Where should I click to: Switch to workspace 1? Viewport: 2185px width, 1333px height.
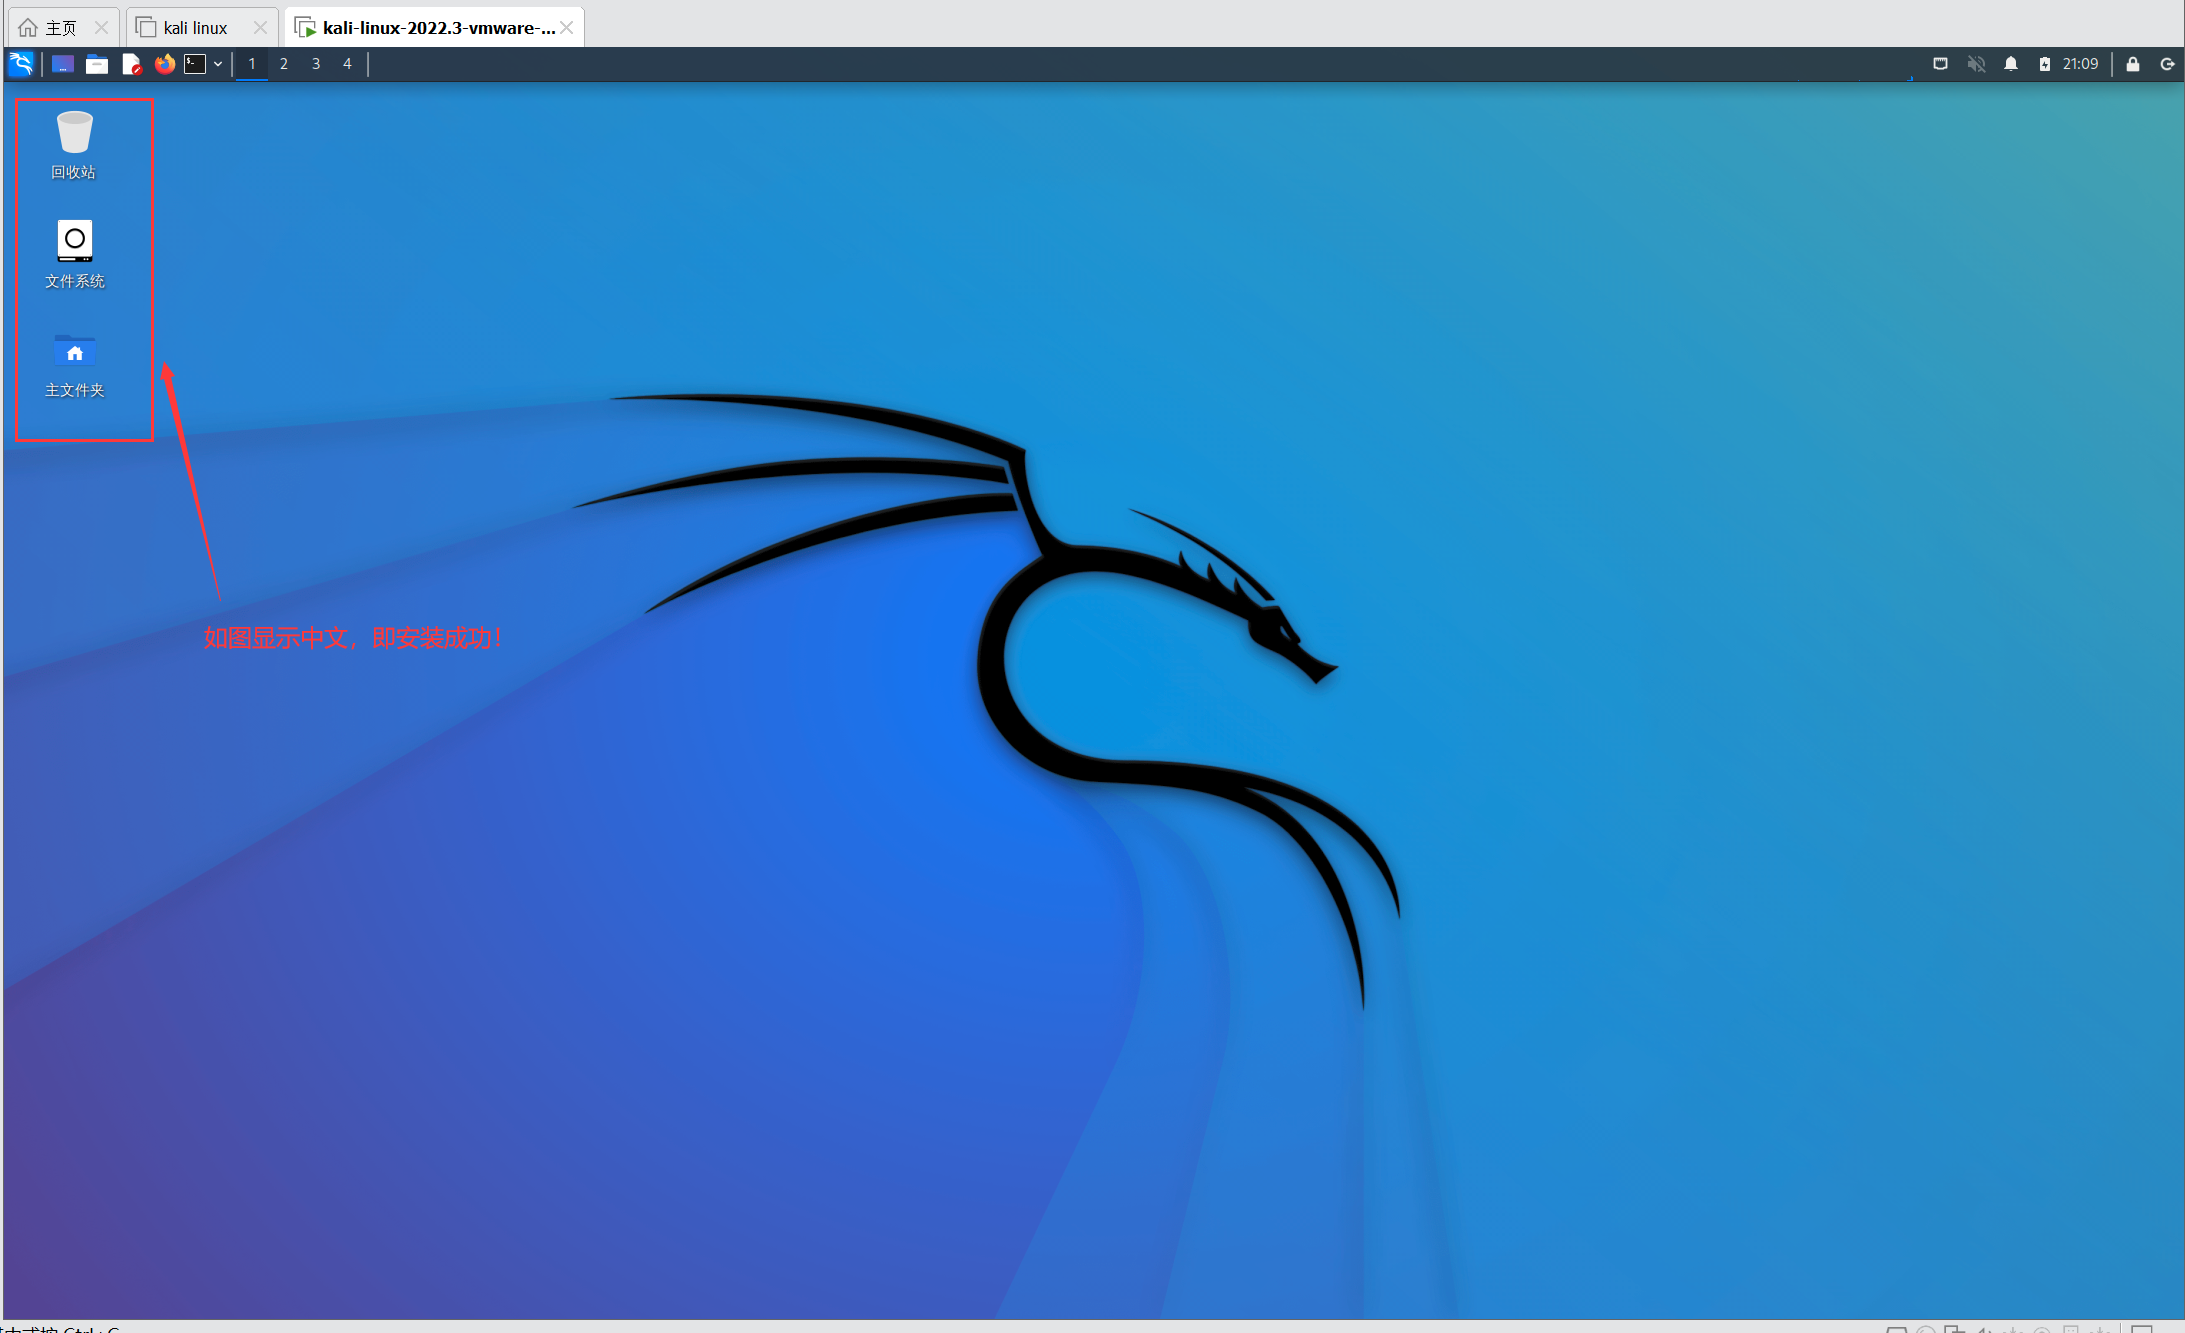252,64
